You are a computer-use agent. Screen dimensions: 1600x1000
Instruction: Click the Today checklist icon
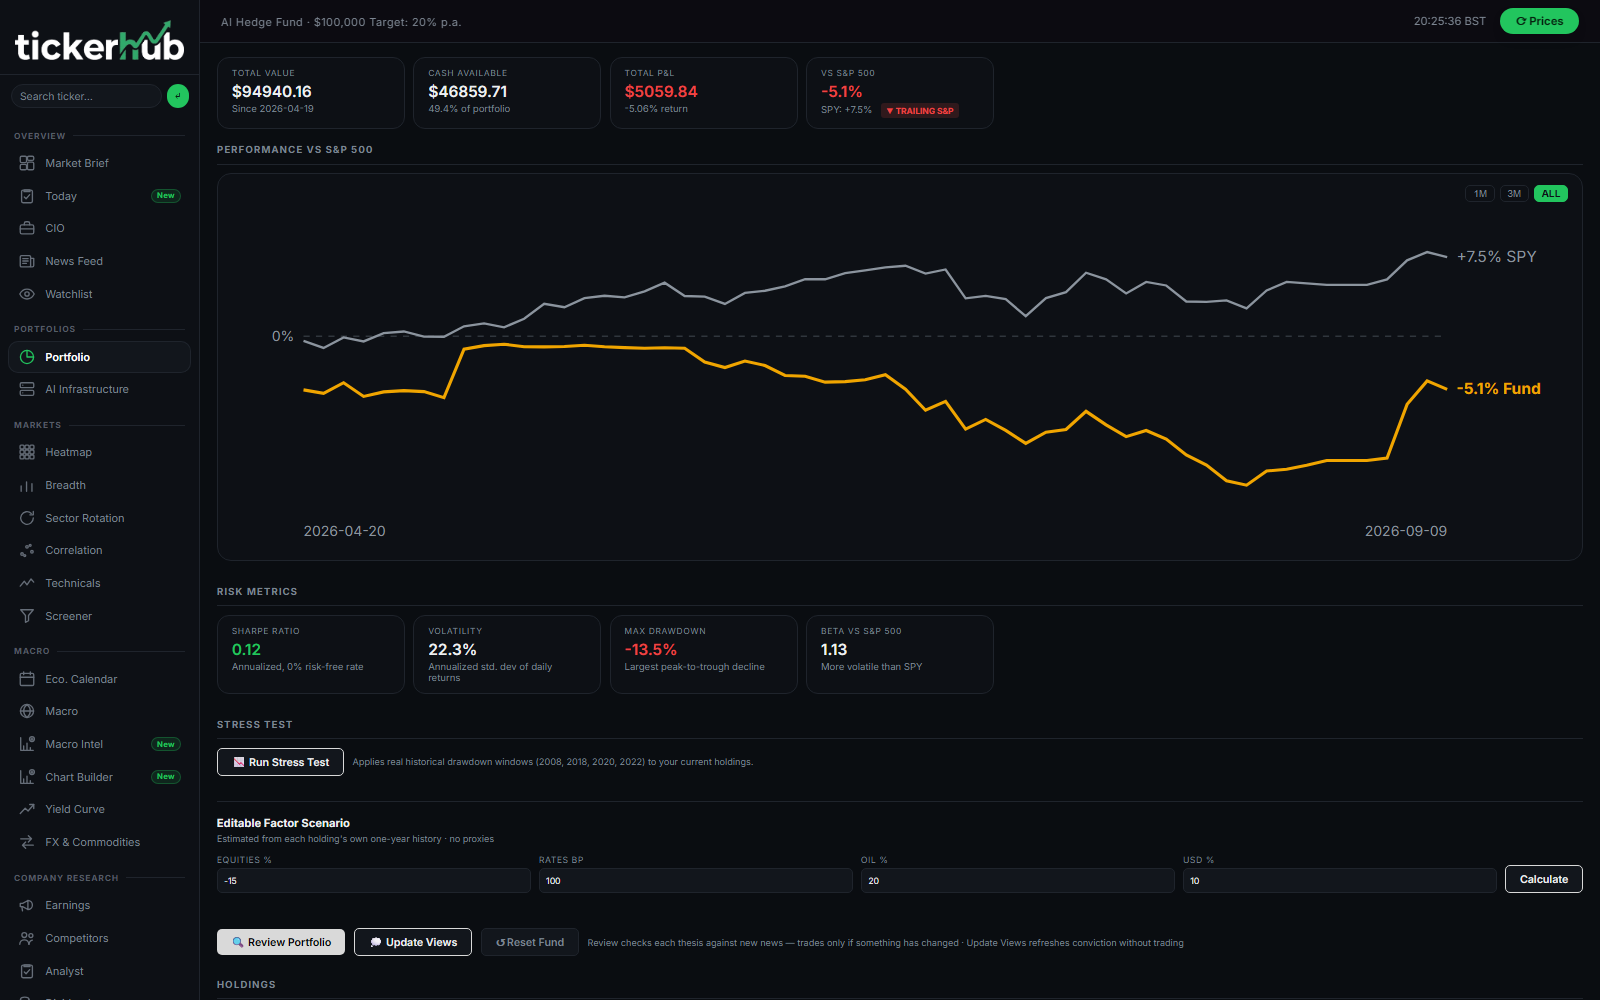27,196
